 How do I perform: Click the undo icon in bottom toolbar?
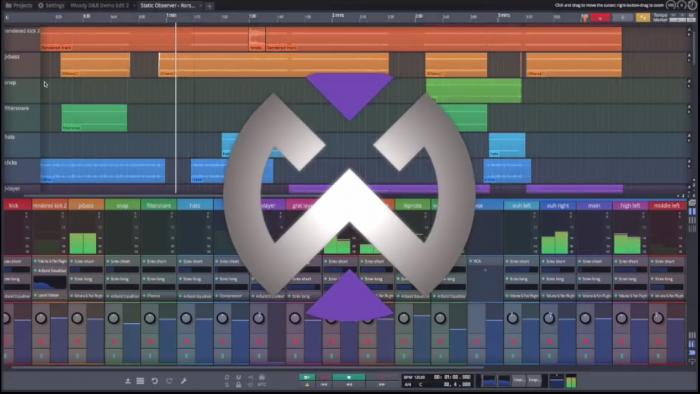(154, 381)
